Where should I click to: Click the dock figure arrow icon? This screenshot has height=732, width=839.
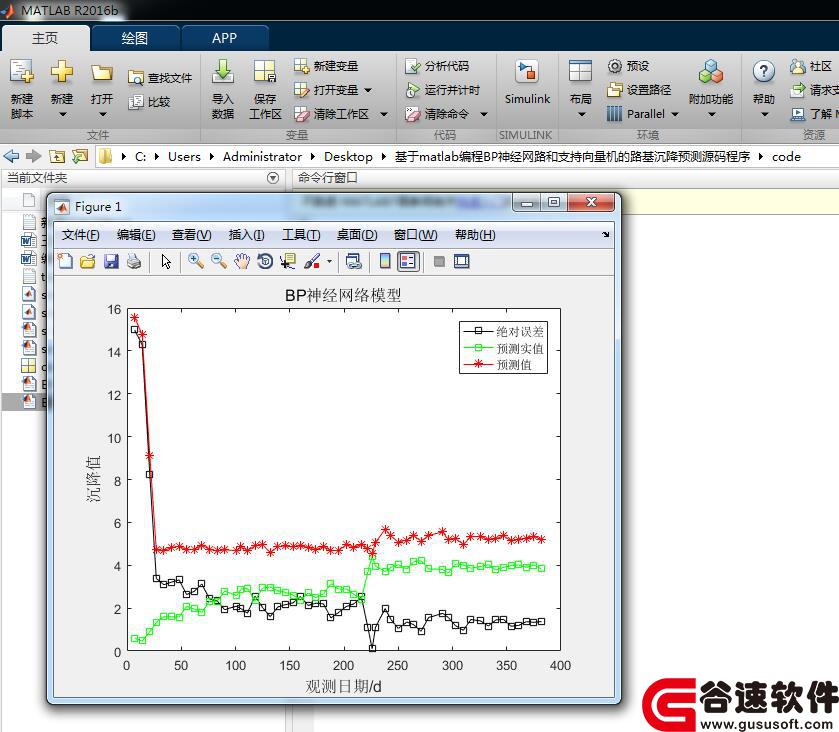tap(606, 234)
